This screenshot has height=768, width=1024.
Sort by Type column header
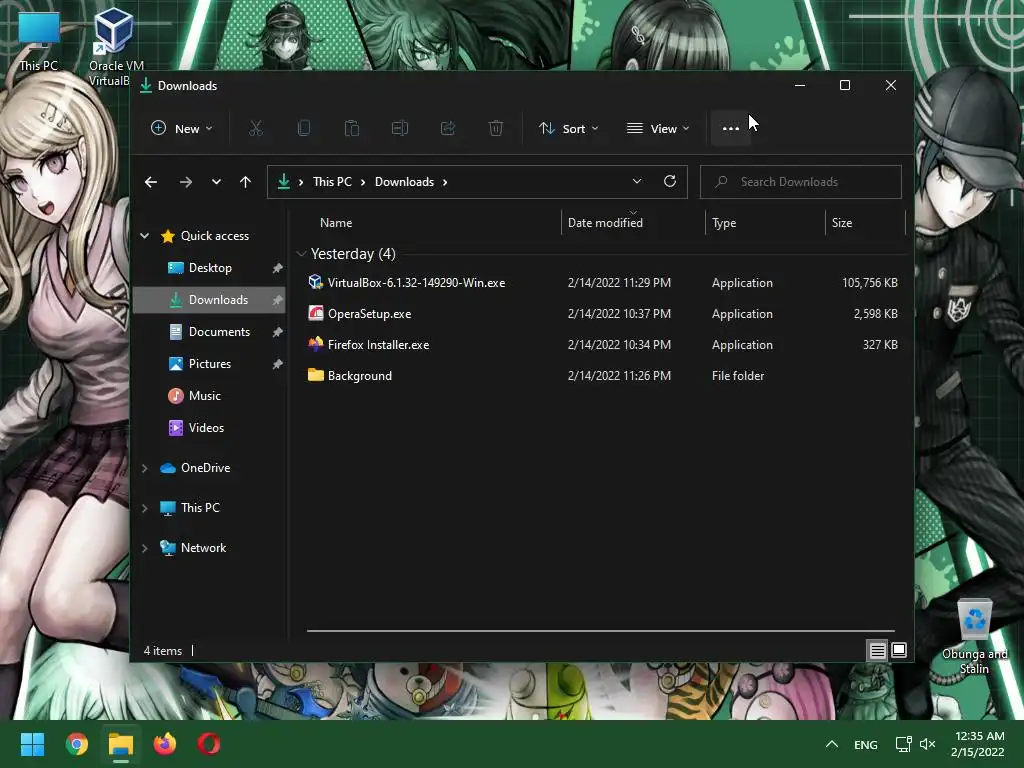765,223
